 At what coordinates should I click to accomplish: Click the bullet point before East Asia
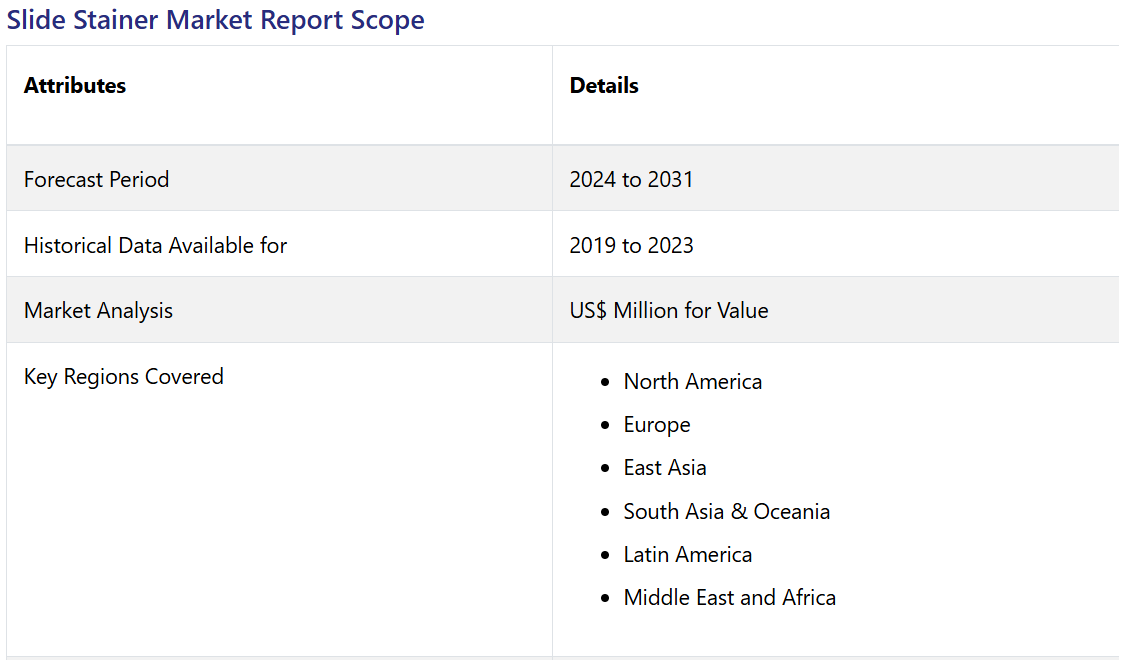[605, 469]
